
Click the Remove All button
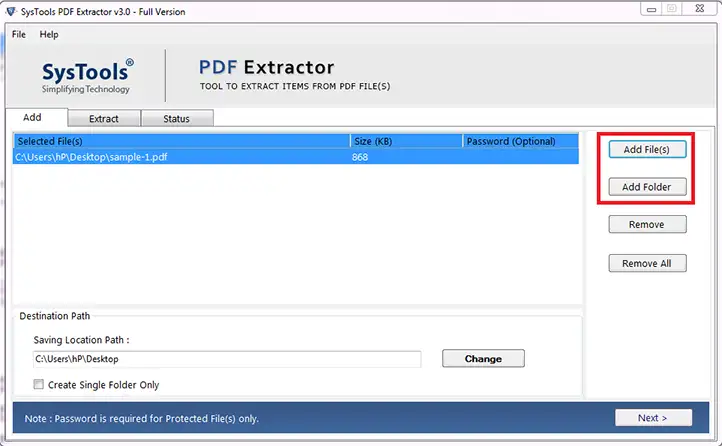[647, 263]
